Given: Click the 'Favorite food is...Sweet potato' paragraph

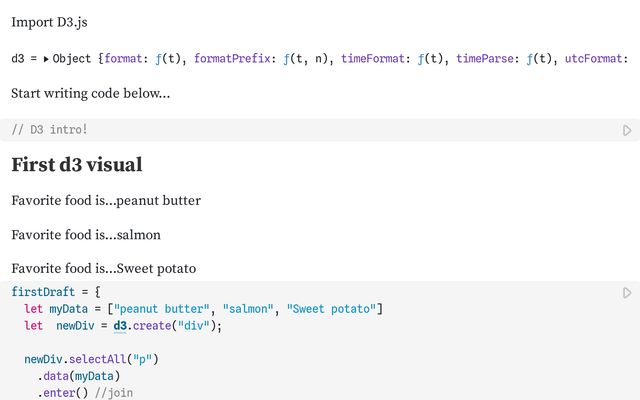Looking at the screenshot, I should pyautogui.click(x=103, y=269).
